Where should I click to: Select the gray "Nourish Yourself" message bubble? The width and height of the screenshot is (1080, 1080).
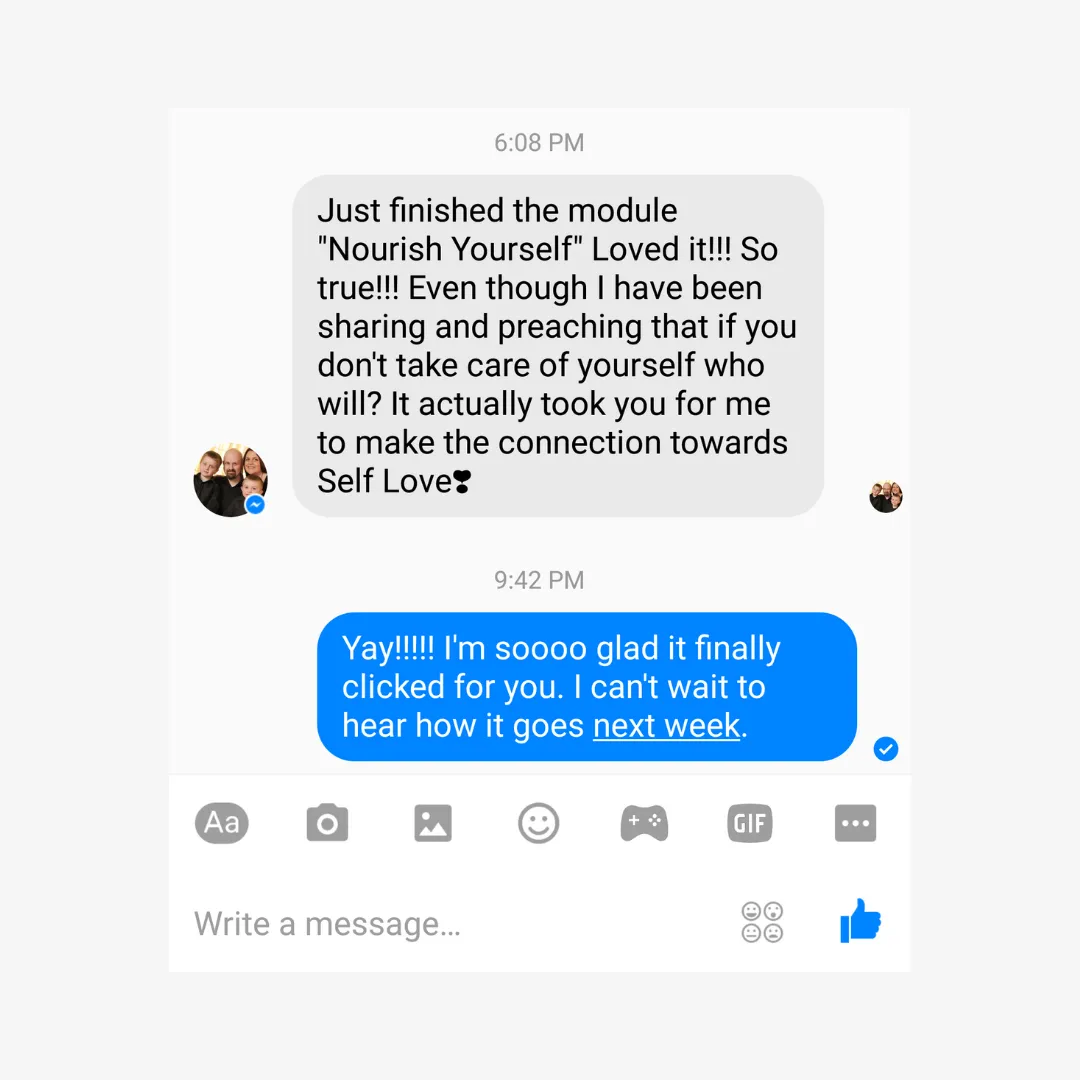point(558,346)
